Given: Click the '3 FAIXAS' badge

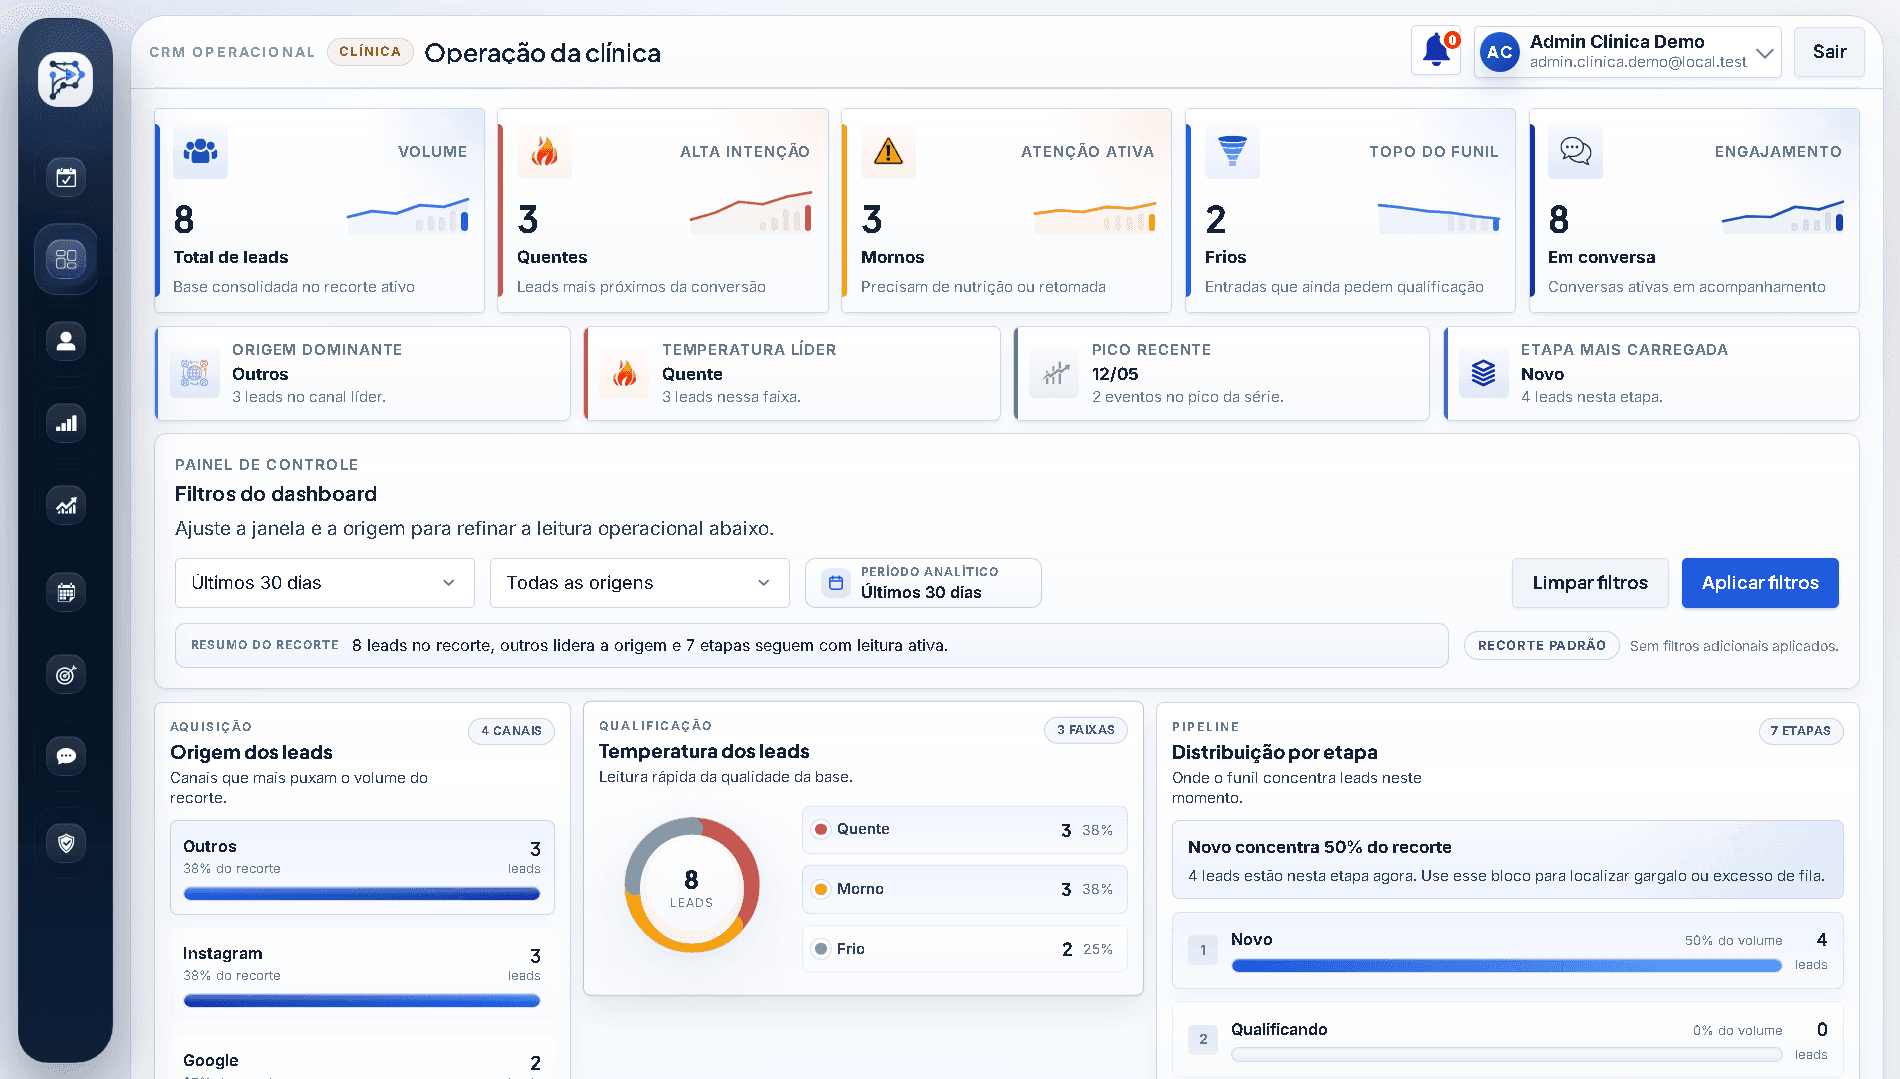Looking at the screenshot, I should pos(1086,730).
